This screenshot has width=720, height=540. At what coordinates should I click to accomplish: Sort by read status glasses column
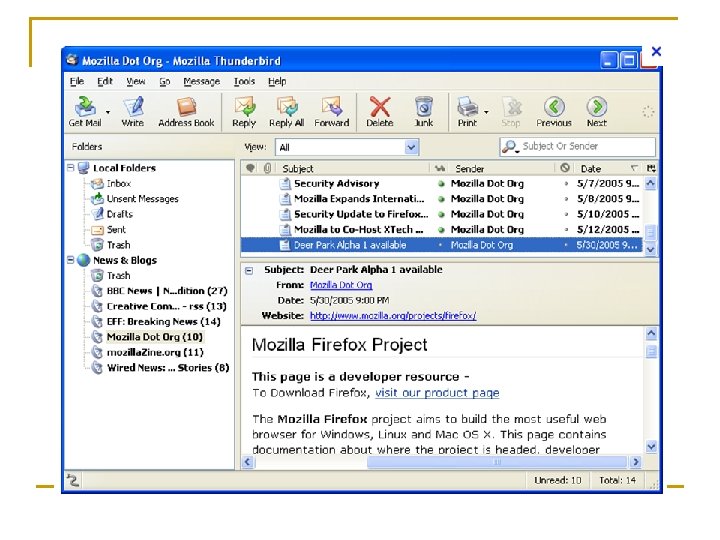(x=439, y=169)
